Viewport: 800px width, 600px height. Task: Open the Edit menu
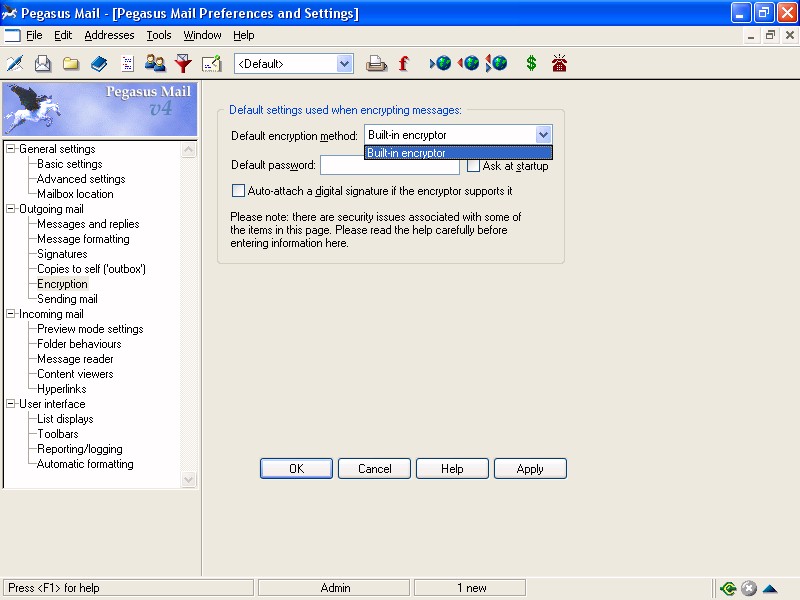63,35
